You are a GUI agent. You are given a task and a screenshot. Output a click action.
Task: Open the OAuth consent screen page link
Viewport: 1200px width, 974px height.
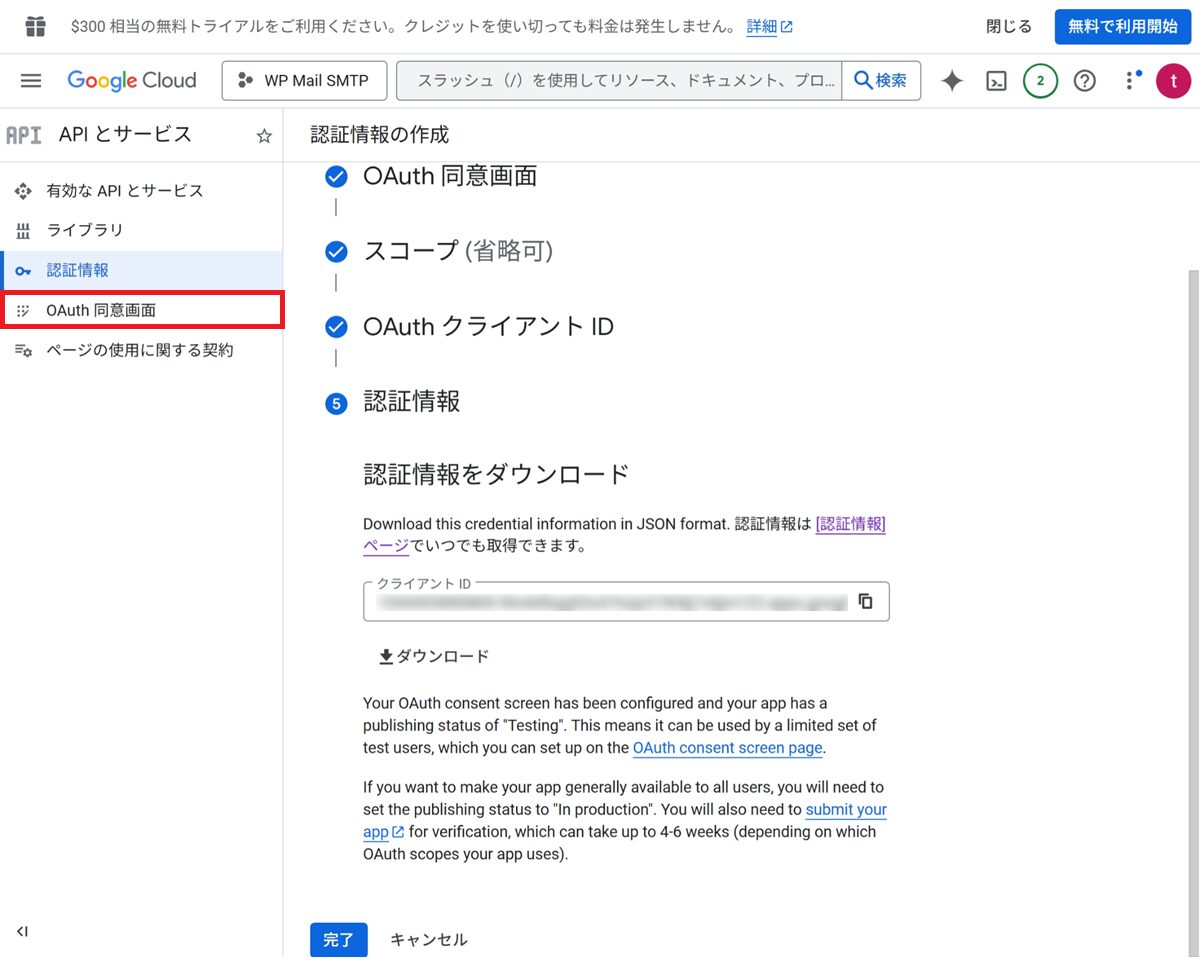coord(727,748)
